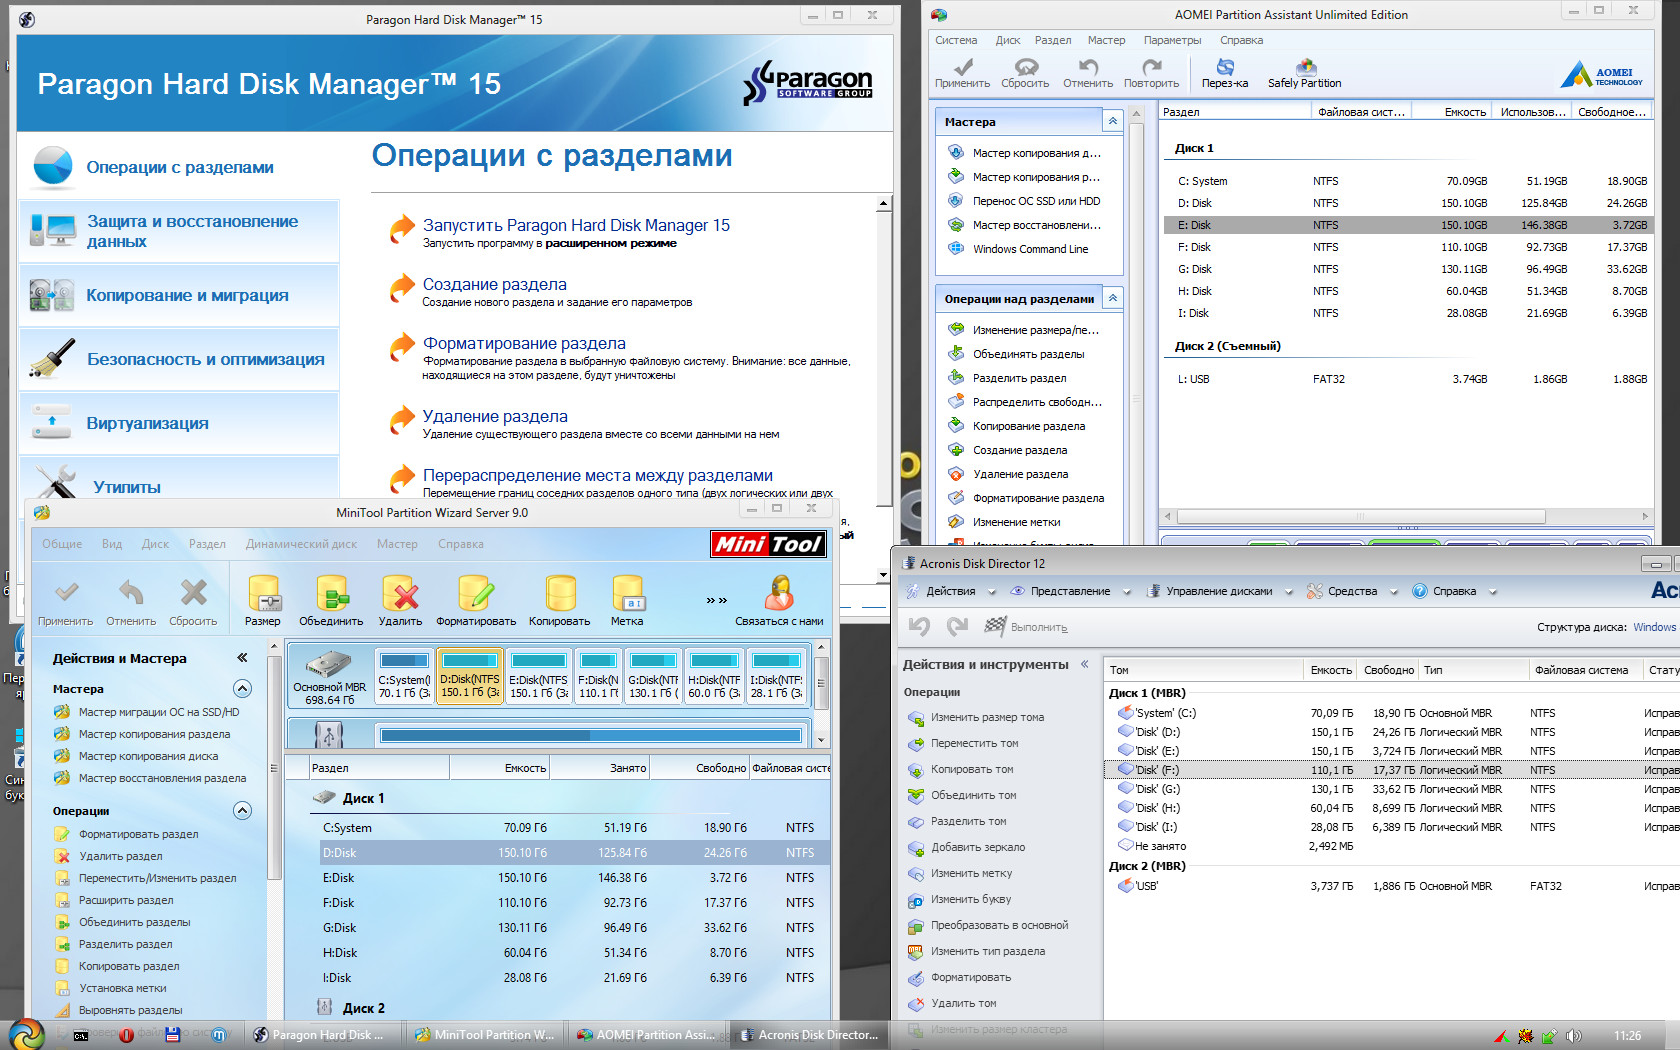Screen dimensions: 1680x1050
Task: Click Копирование и миграция in Paragon sidebar
Action: (x=179, y=295)
